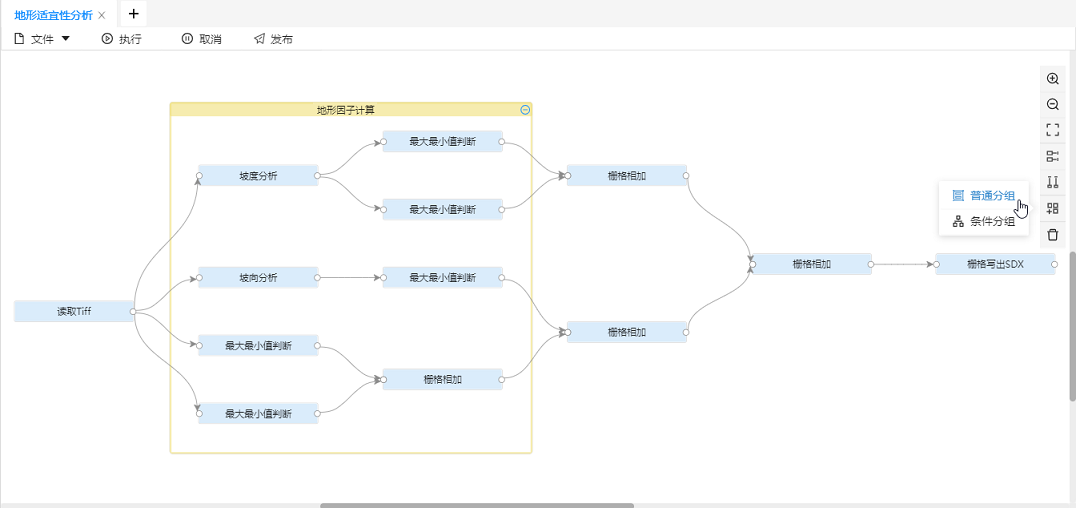
Task: Select the 读取Tiff node
Action: click(x=74, y=312)
